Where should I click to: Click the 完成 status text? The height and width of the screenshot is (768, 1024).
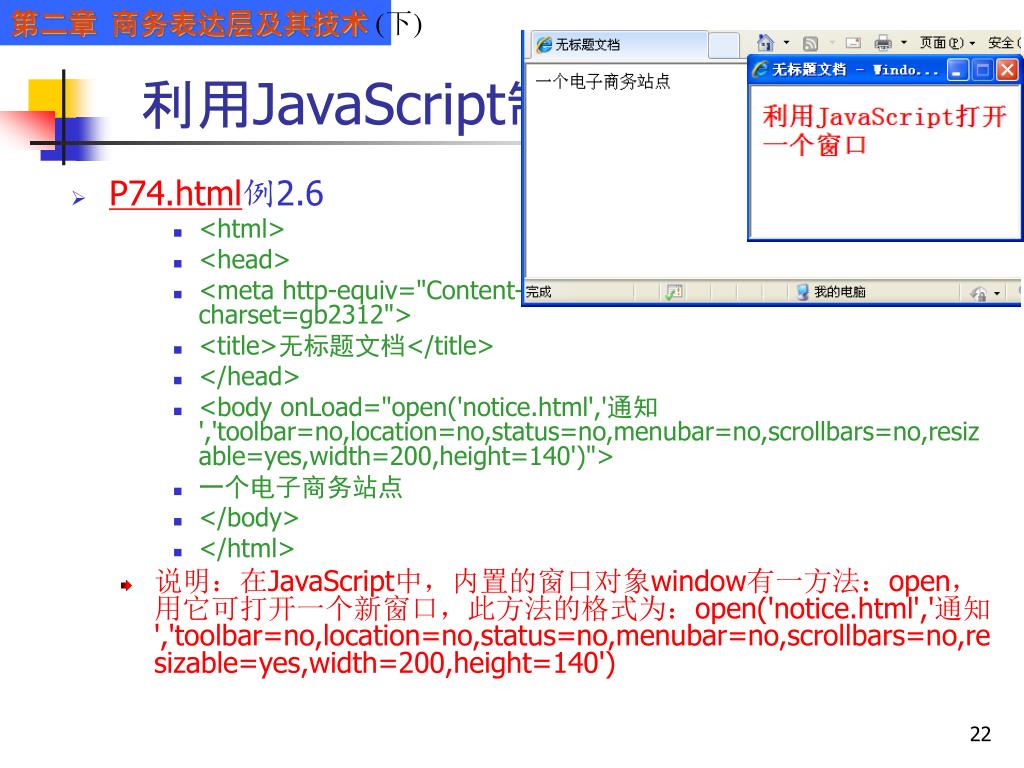tap(539, 292)
